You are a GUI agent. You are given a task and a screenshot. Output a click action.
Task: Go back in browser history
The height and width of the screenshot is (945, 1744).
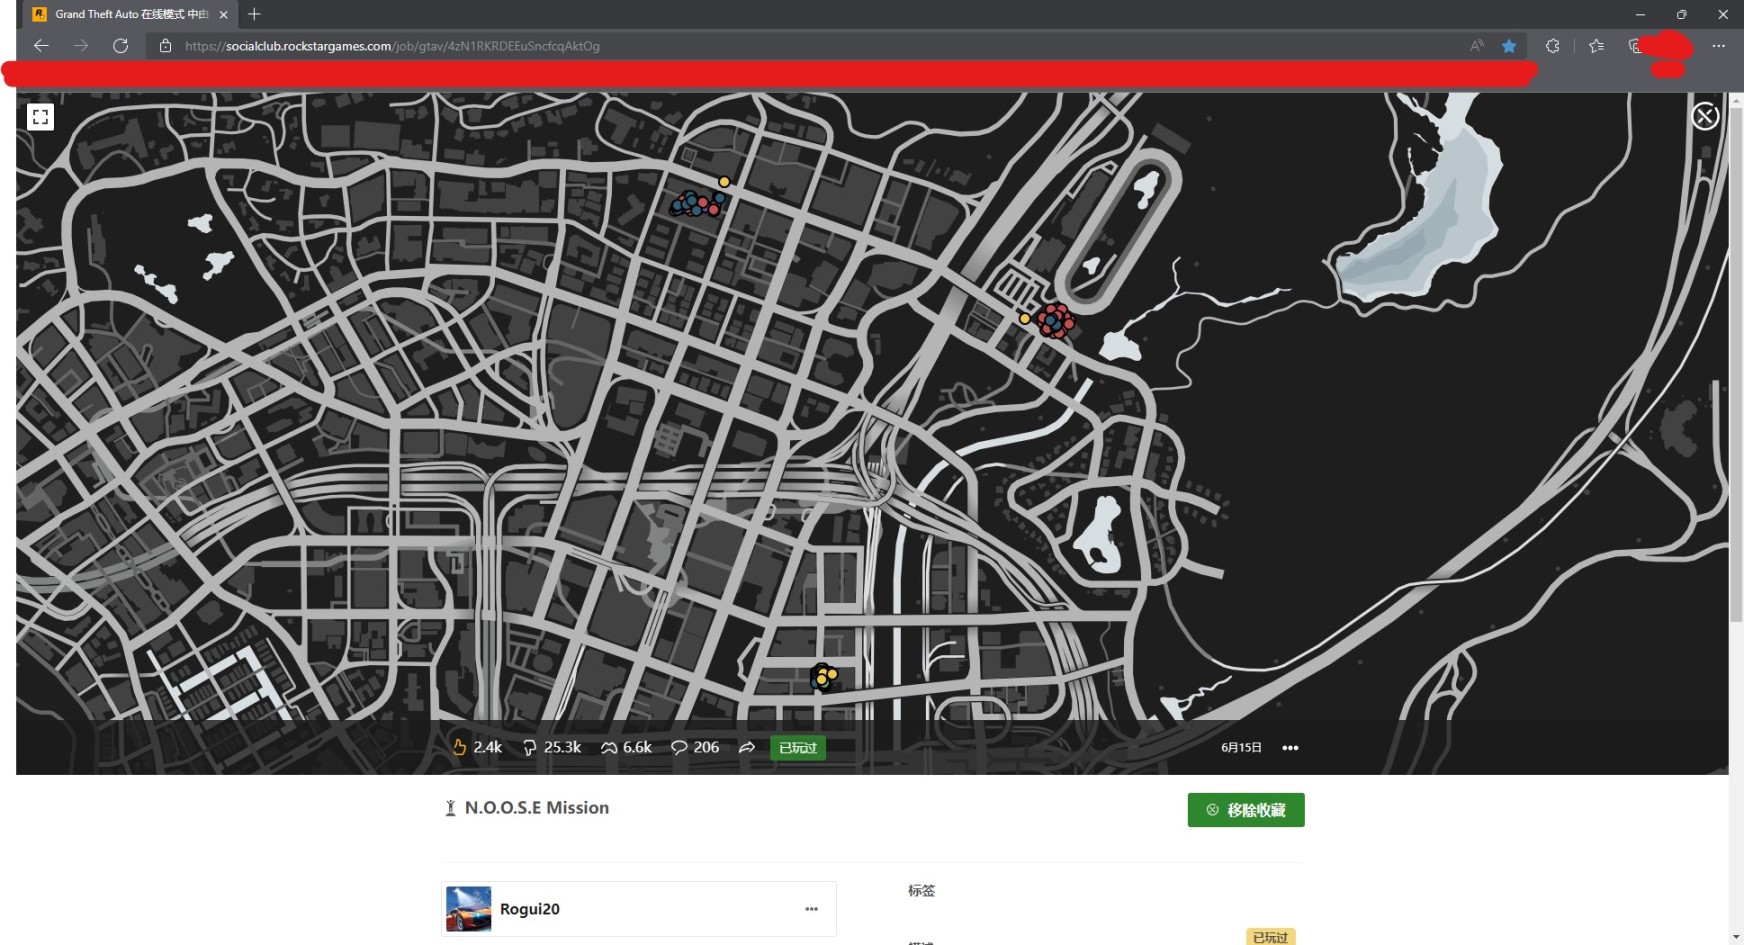(x=41, y=46)
